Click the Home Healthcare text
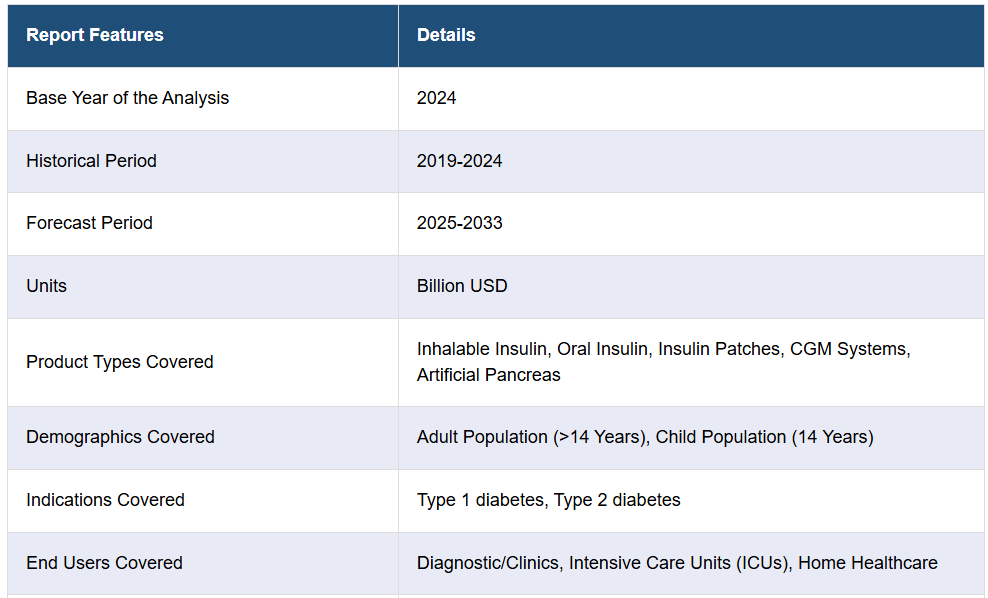 click(868, 563)
